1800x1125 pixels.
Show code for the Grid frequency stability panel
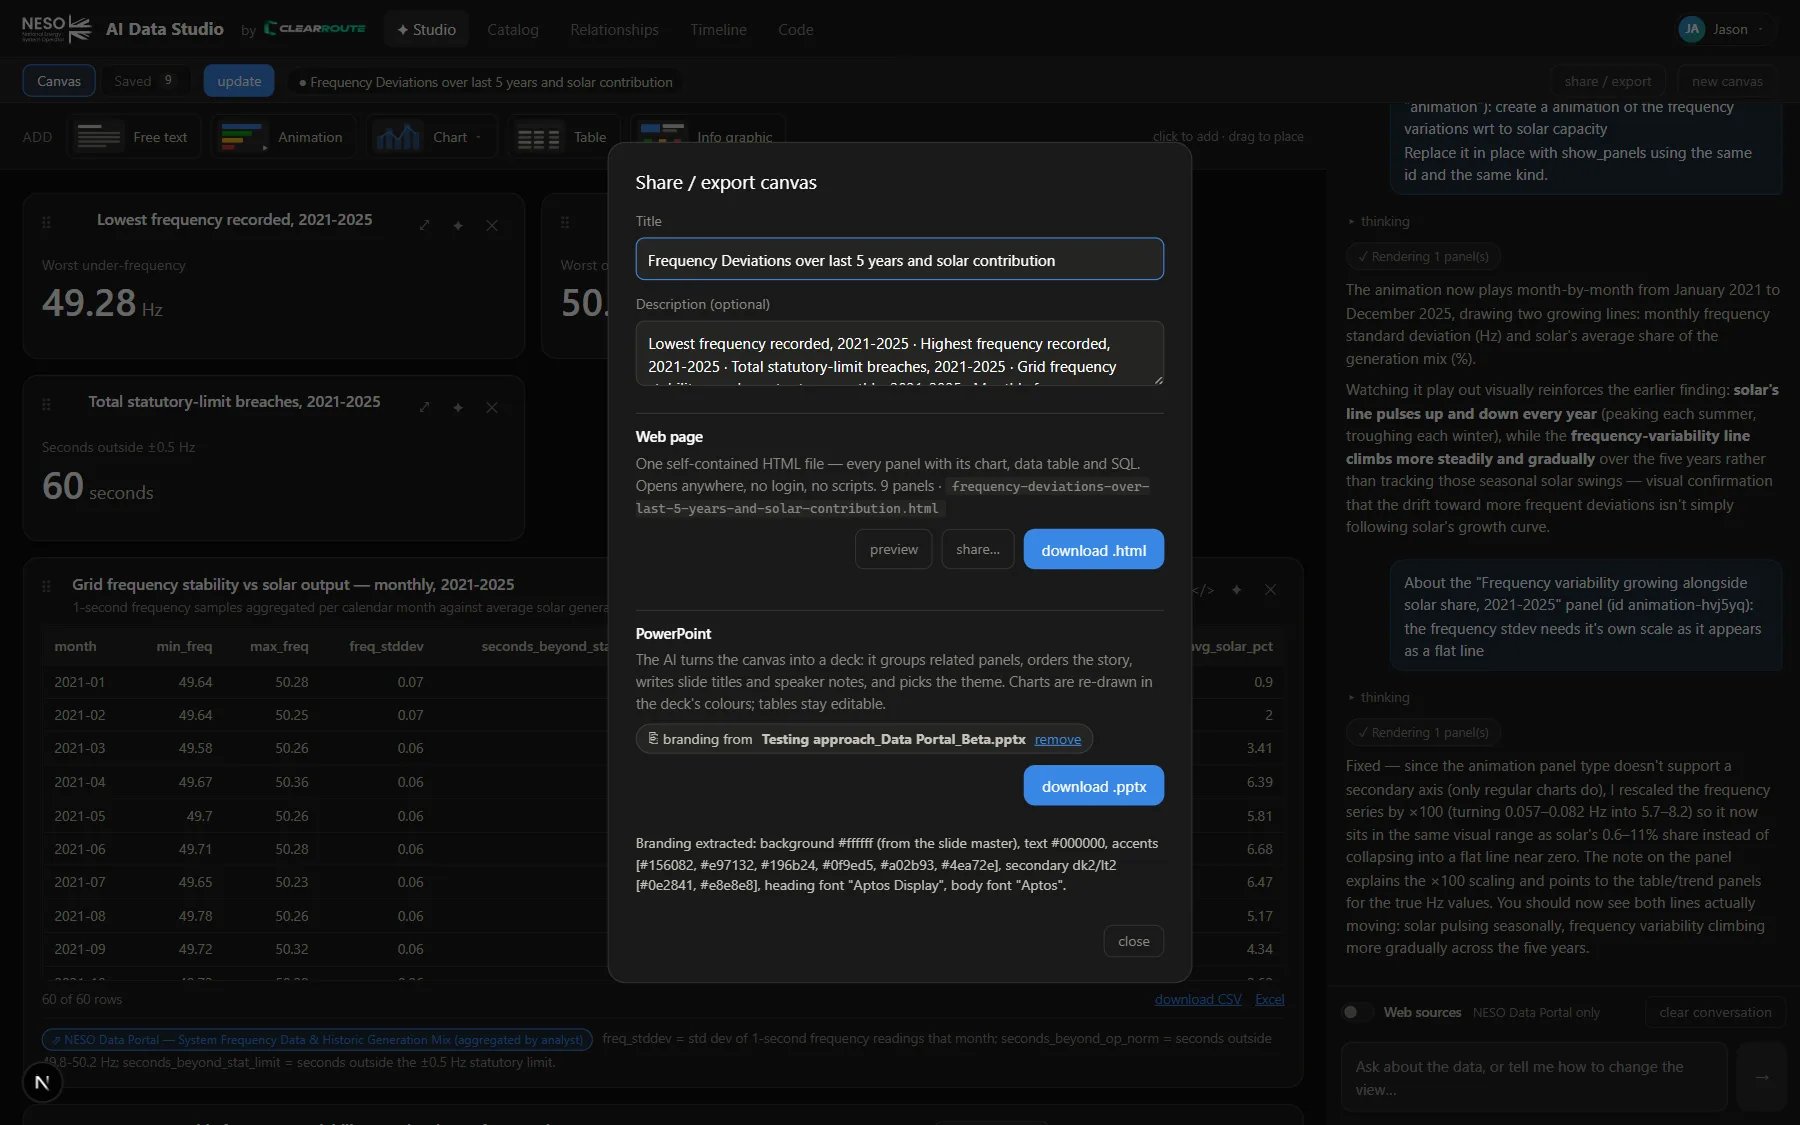click(1203, 590)
